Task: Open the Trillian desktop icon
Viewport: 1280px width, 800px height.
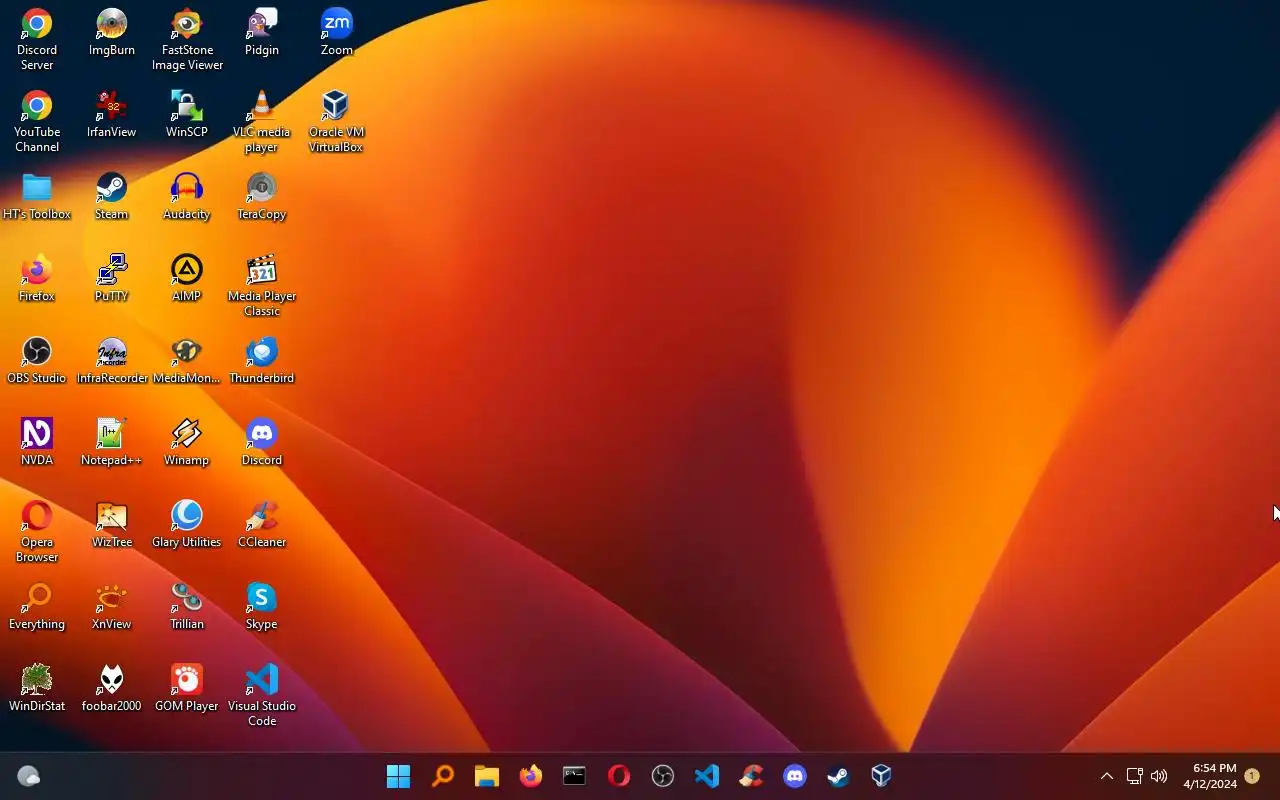Action: [x=187, y=607]
